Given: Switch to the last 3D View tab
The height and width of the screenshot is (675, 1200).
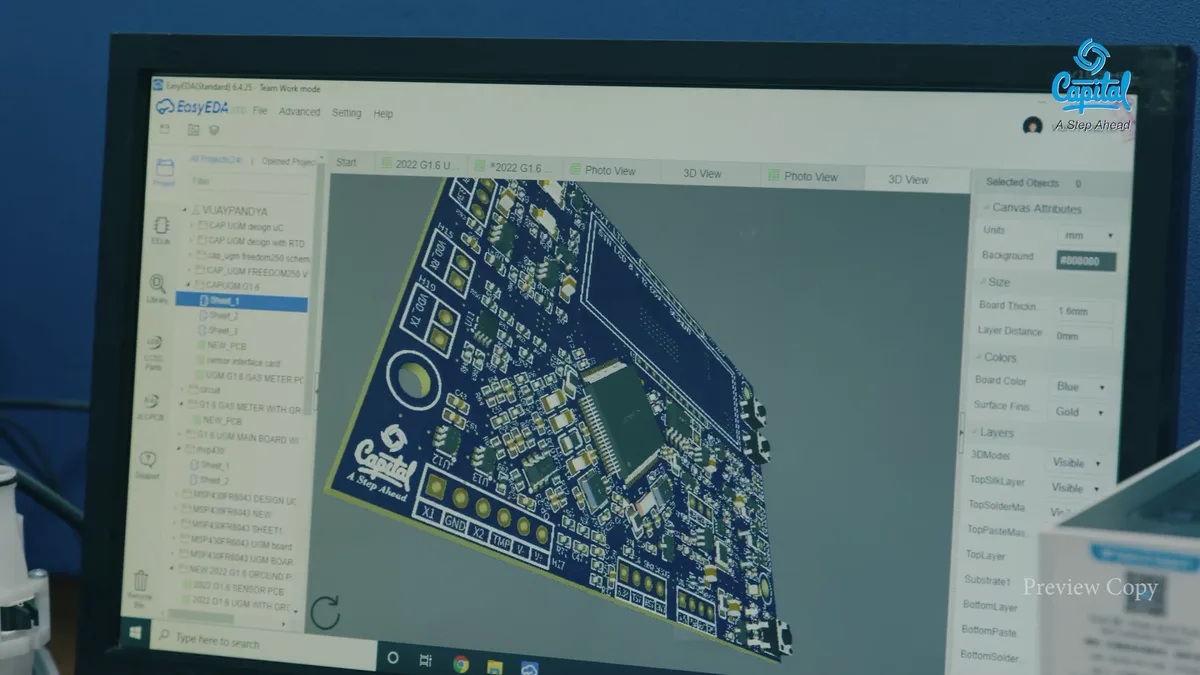Looking at the screenshot, I should 908,180.
